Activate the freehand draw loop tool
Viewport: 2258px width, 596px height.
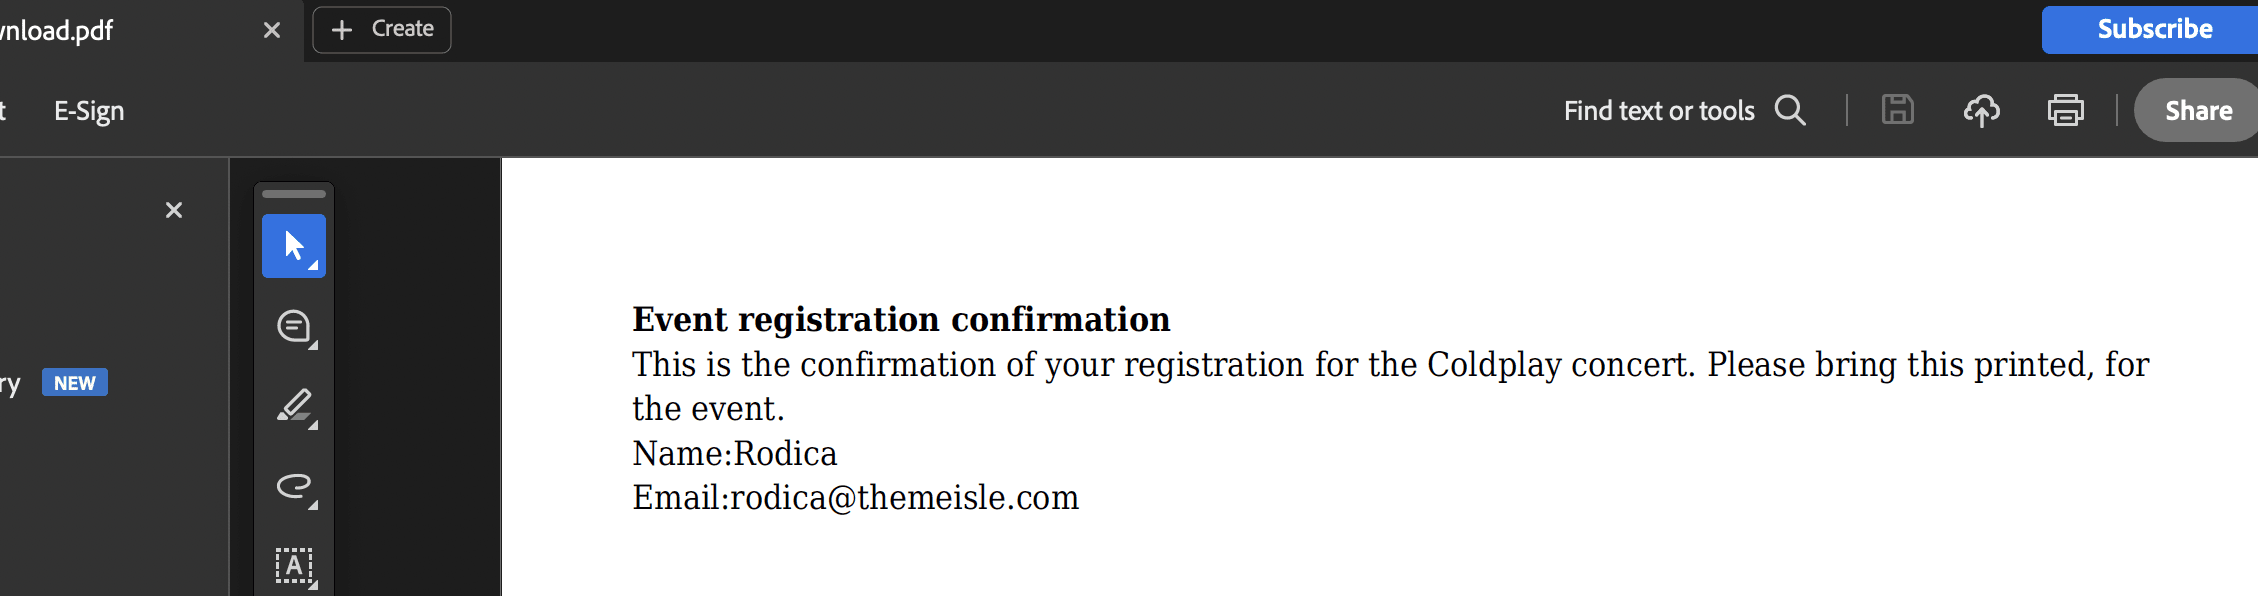[x=294, y=486]
